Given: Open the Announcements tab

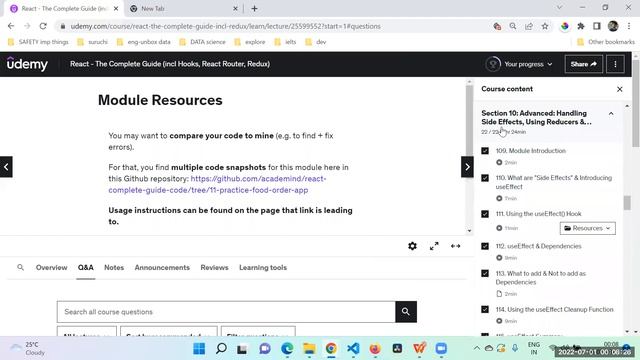Looking at the screenshot, I should point(162,267).
